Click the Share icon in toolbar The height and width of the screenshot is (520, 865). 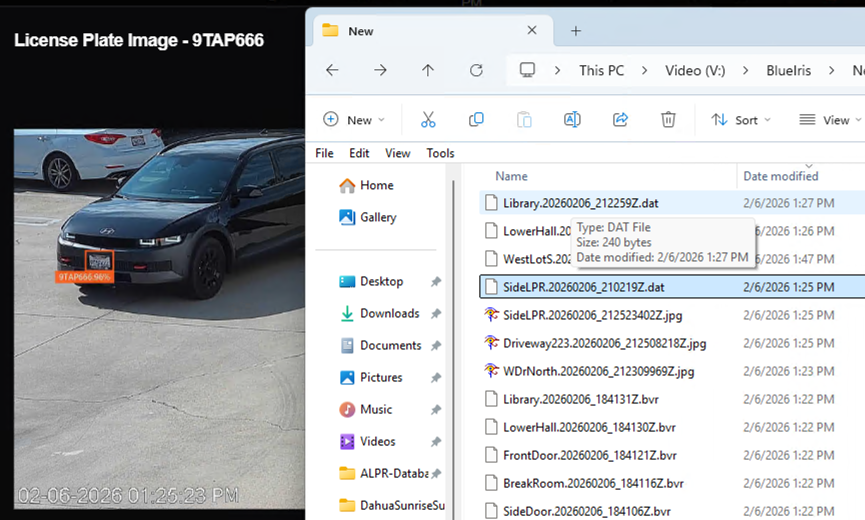coord(620,120)
